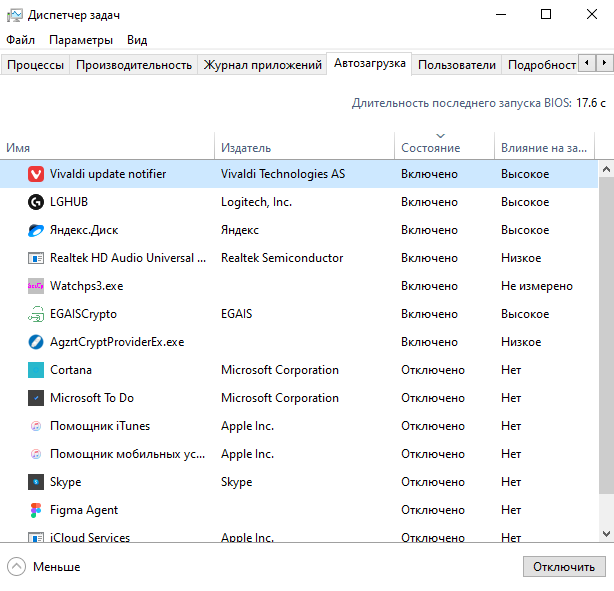The width and height of the screenshot is (614, 591).
Task: Click the Помощник мобильных ус... icon
Action: click(36, 454)
